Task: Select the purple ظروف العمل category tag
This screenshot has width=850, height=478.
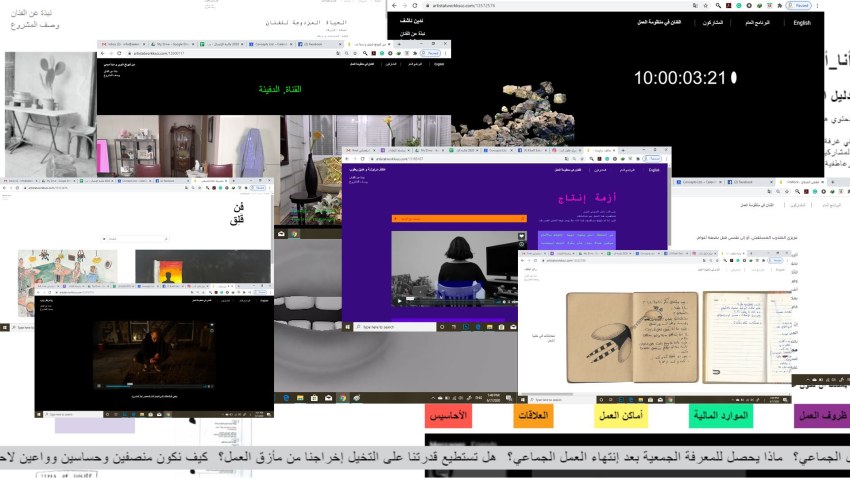Action: tap(821, 415)
